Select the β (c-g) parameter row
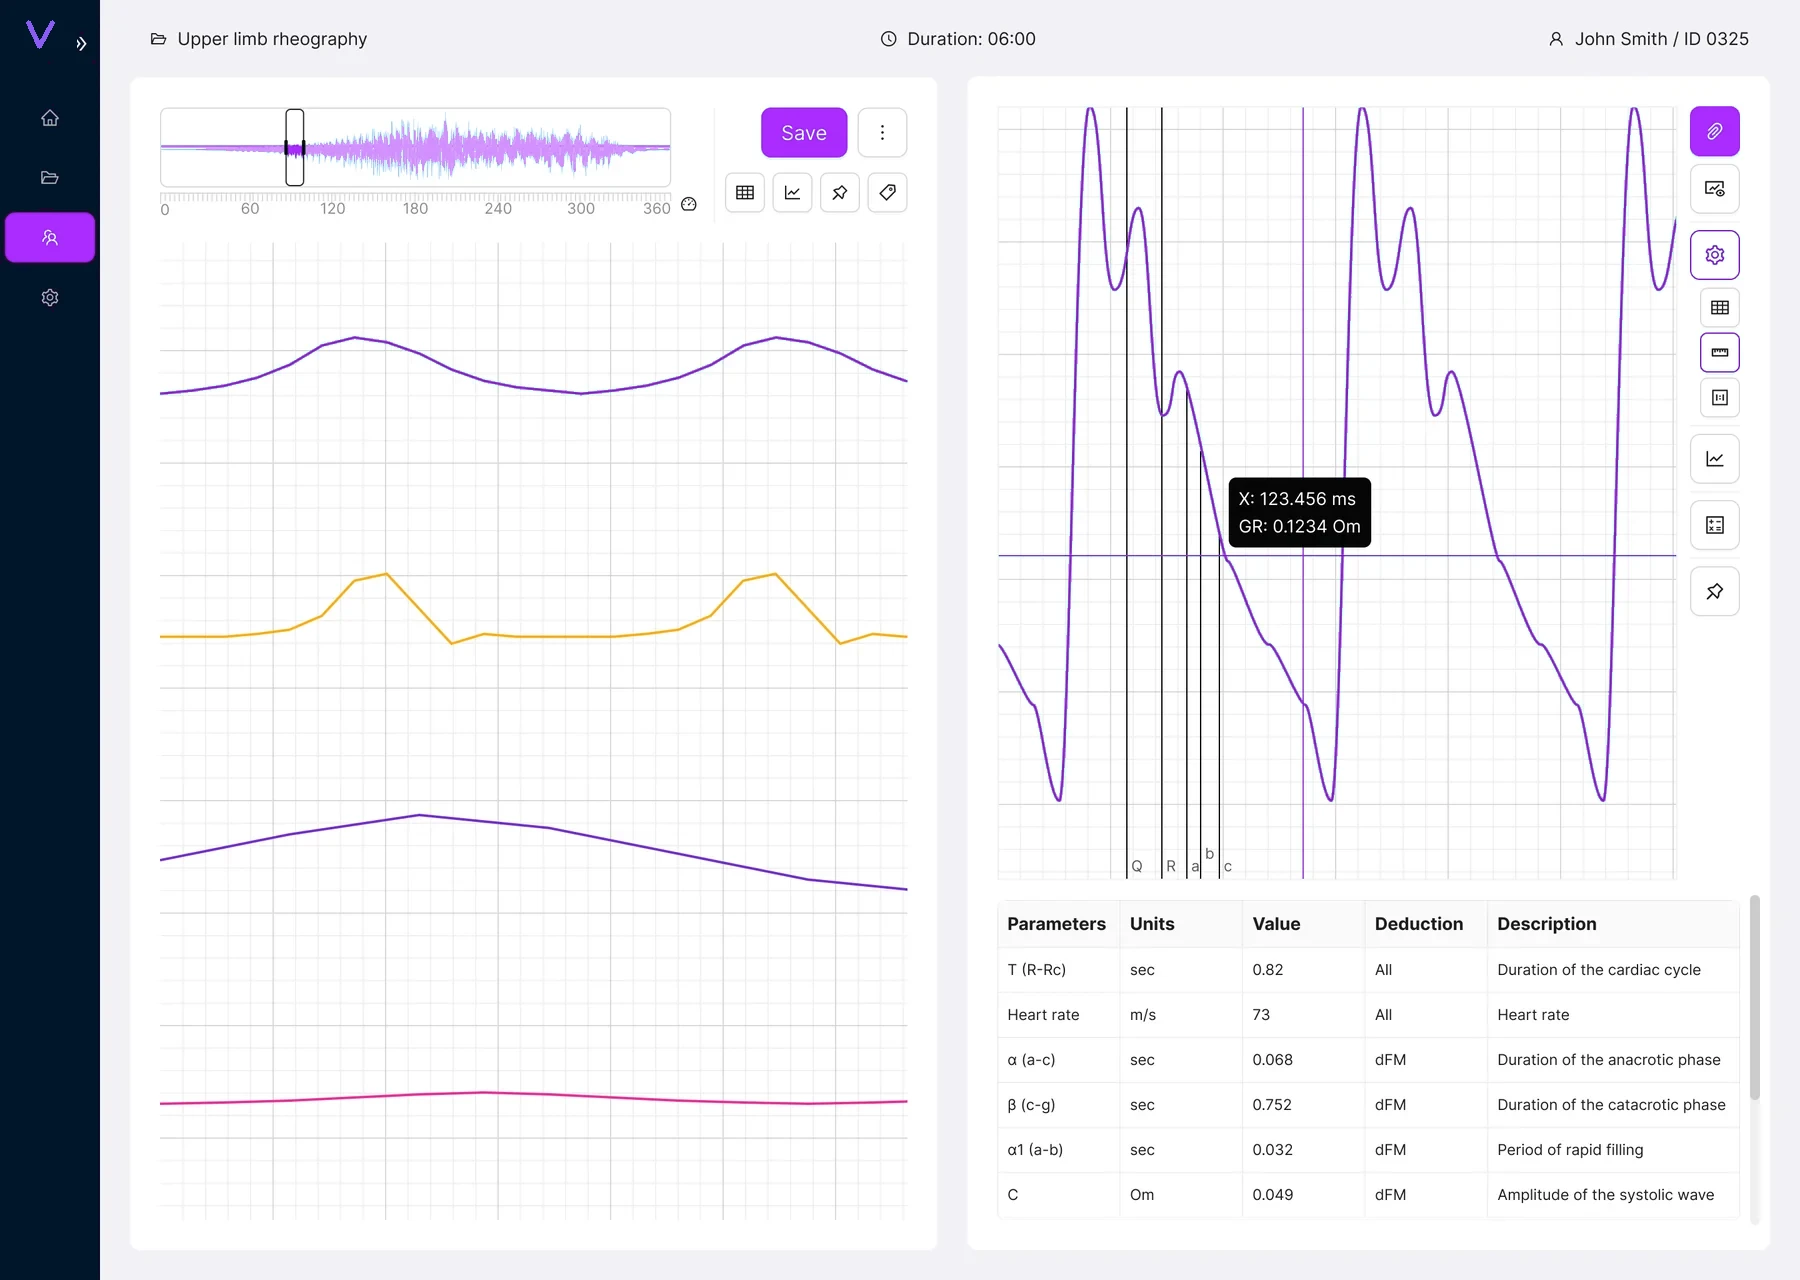The width and height of the screenshot is (1800, 1280). pyautogui.click(x=1368, y=1105)
